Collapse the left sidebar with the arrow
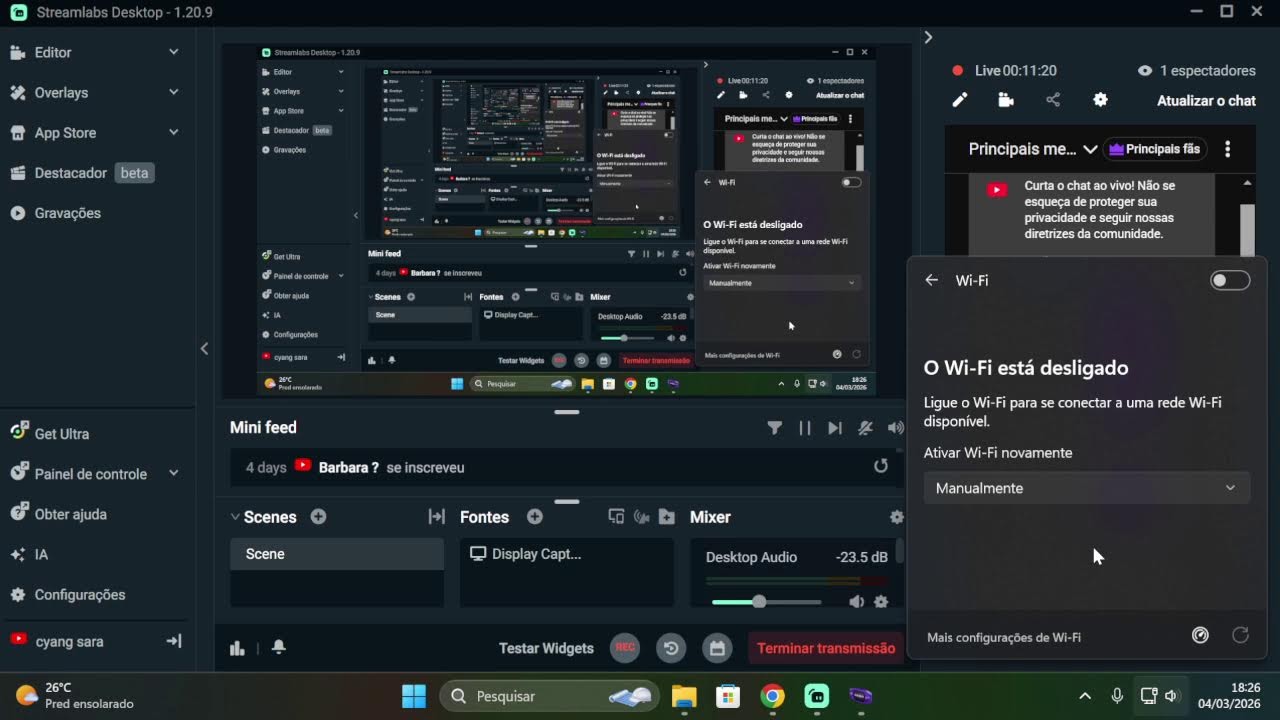 pyautogui.click(x=204, y=348)
